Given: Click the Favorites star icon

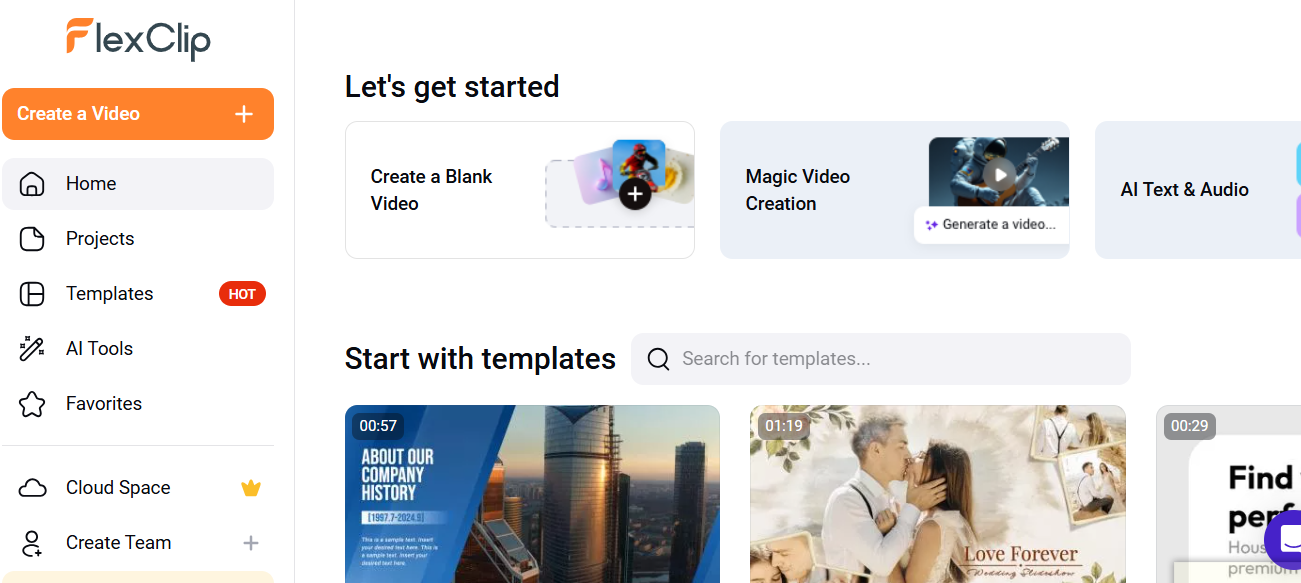Looking at the screenshot, I should 33,404.
